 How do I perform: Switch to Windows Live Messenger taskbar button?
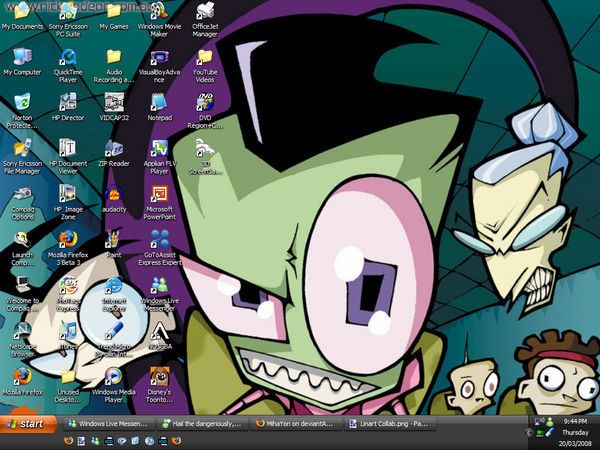point(108,424)
